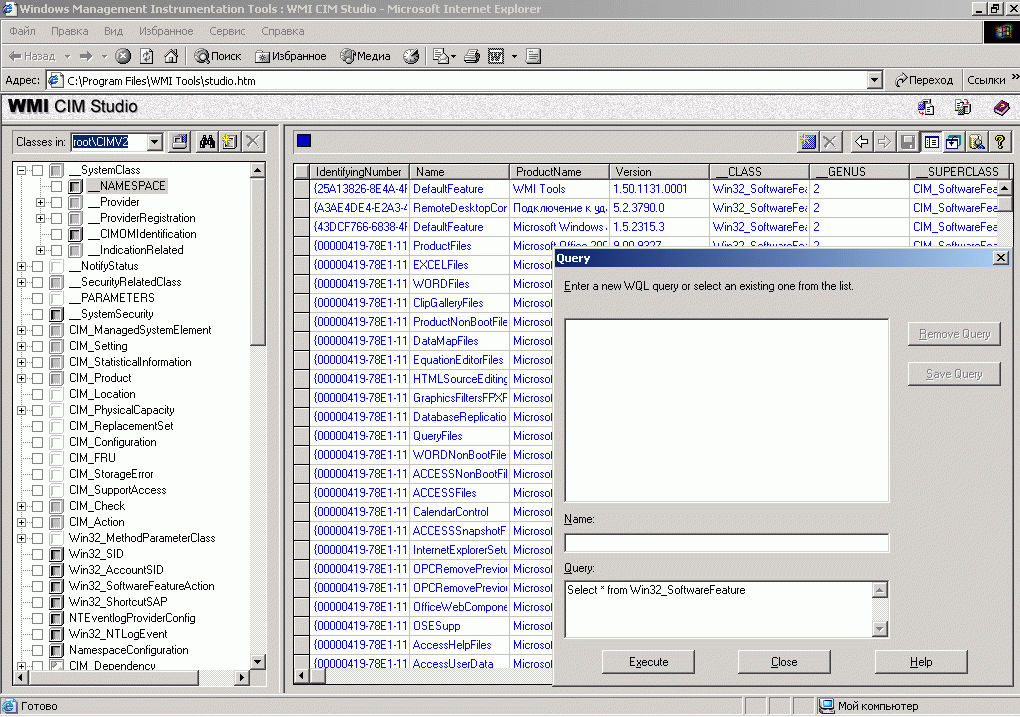Click the MOF Generator wizard icon
This screenshot has width=1020, height=717.
(x=926, y=107)
